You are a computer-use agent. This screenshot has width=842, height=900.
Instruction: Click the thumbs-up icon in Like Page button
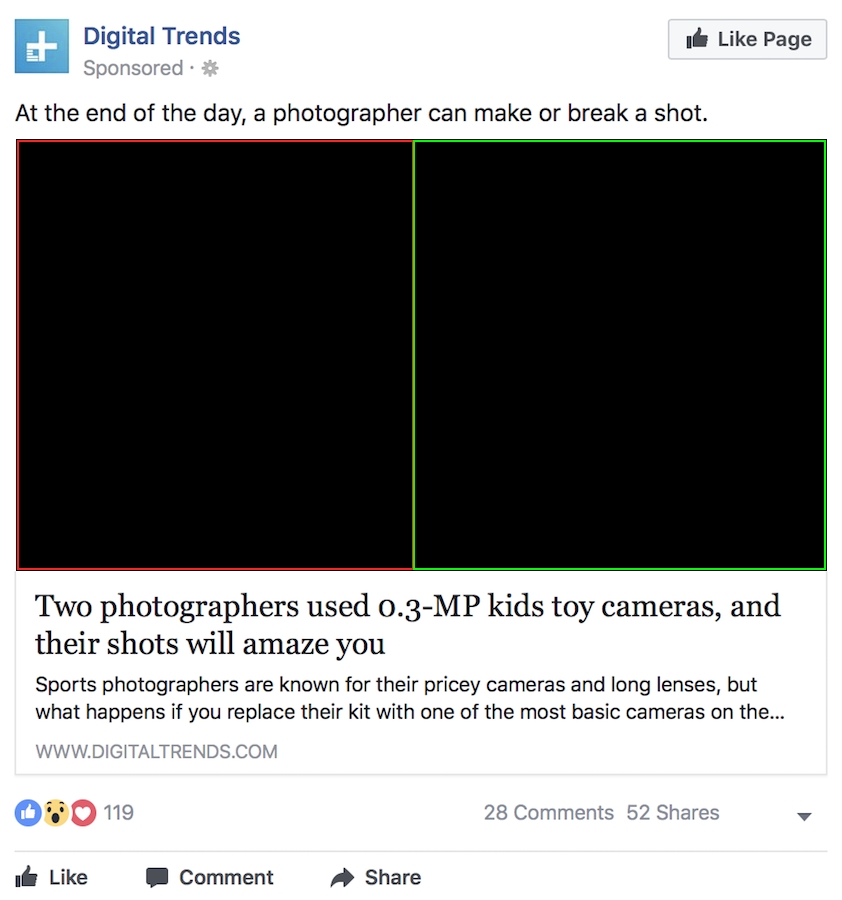click(x=697, y=39)
